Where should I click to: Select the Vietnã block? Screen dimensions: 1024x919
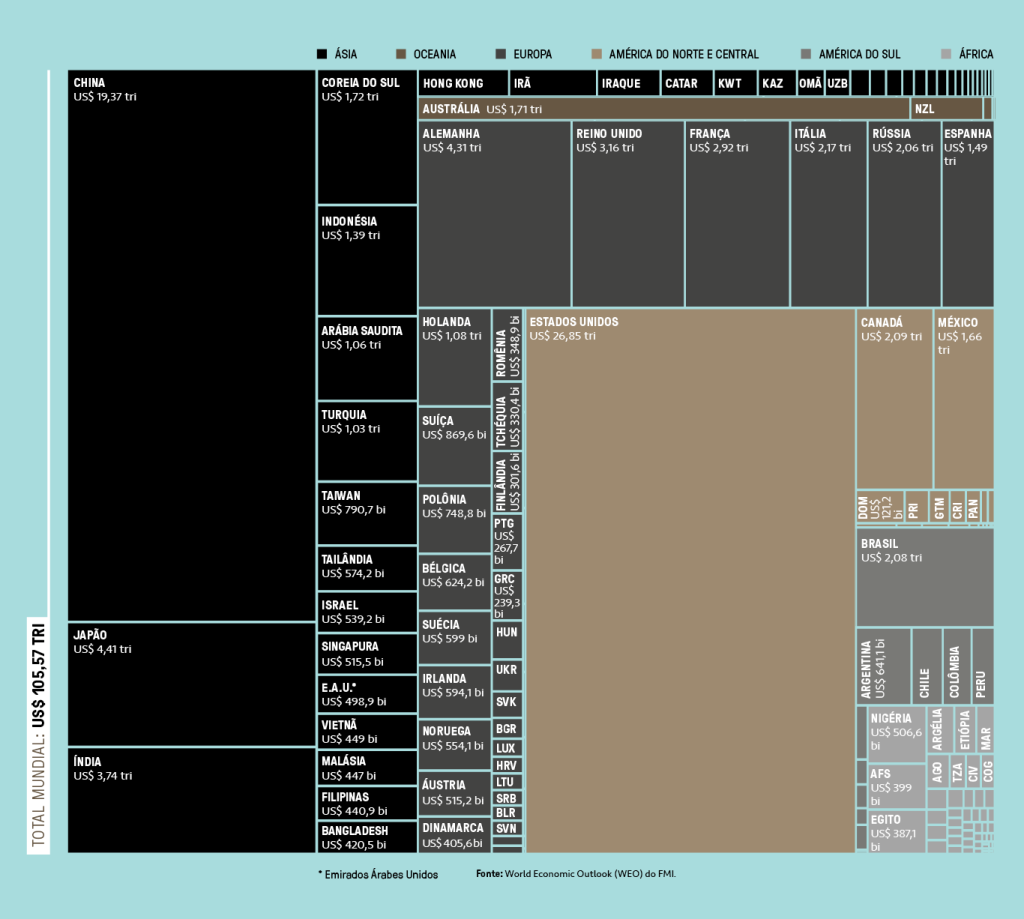(367, 732)
